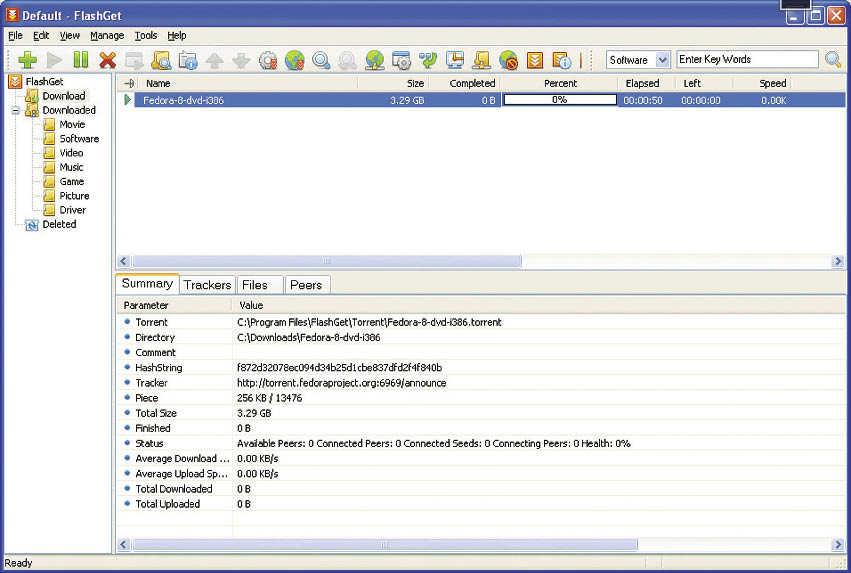851x573 pixels.
Task: Select the Picture folder
Action: 74,196
